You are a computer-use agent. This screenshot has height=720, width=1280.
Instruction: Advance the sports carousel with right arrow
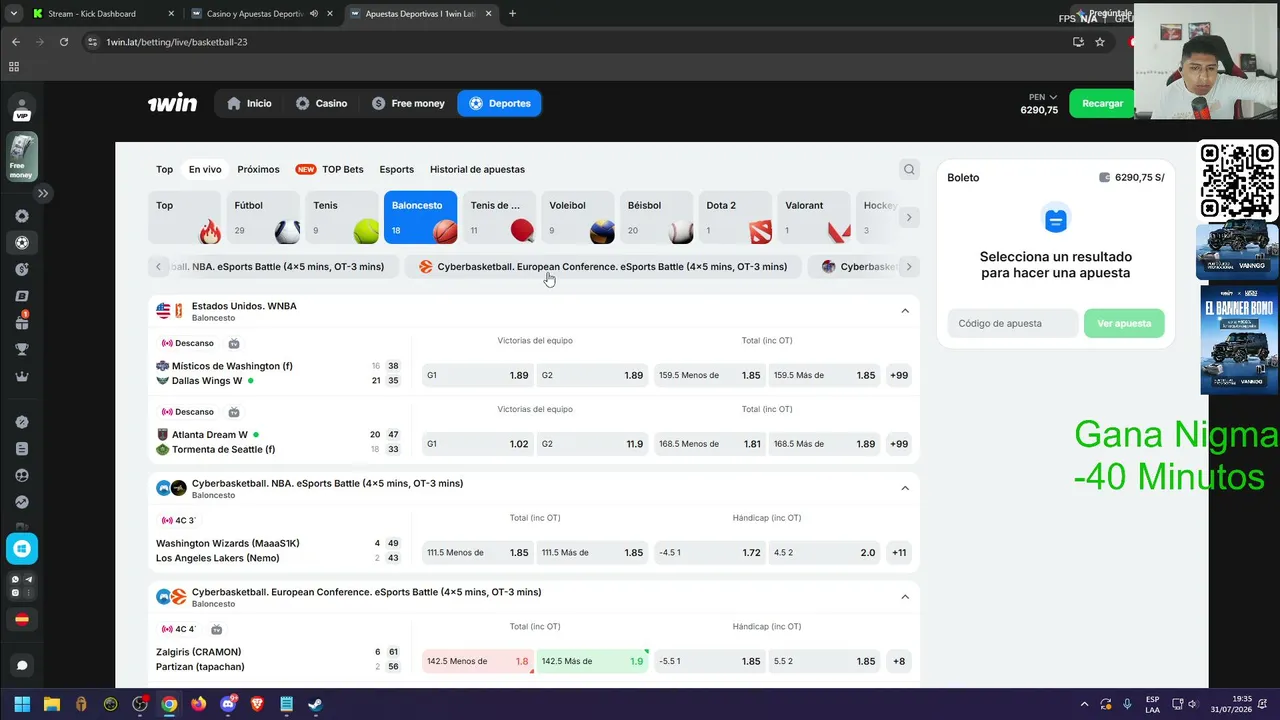click(909, 217)
